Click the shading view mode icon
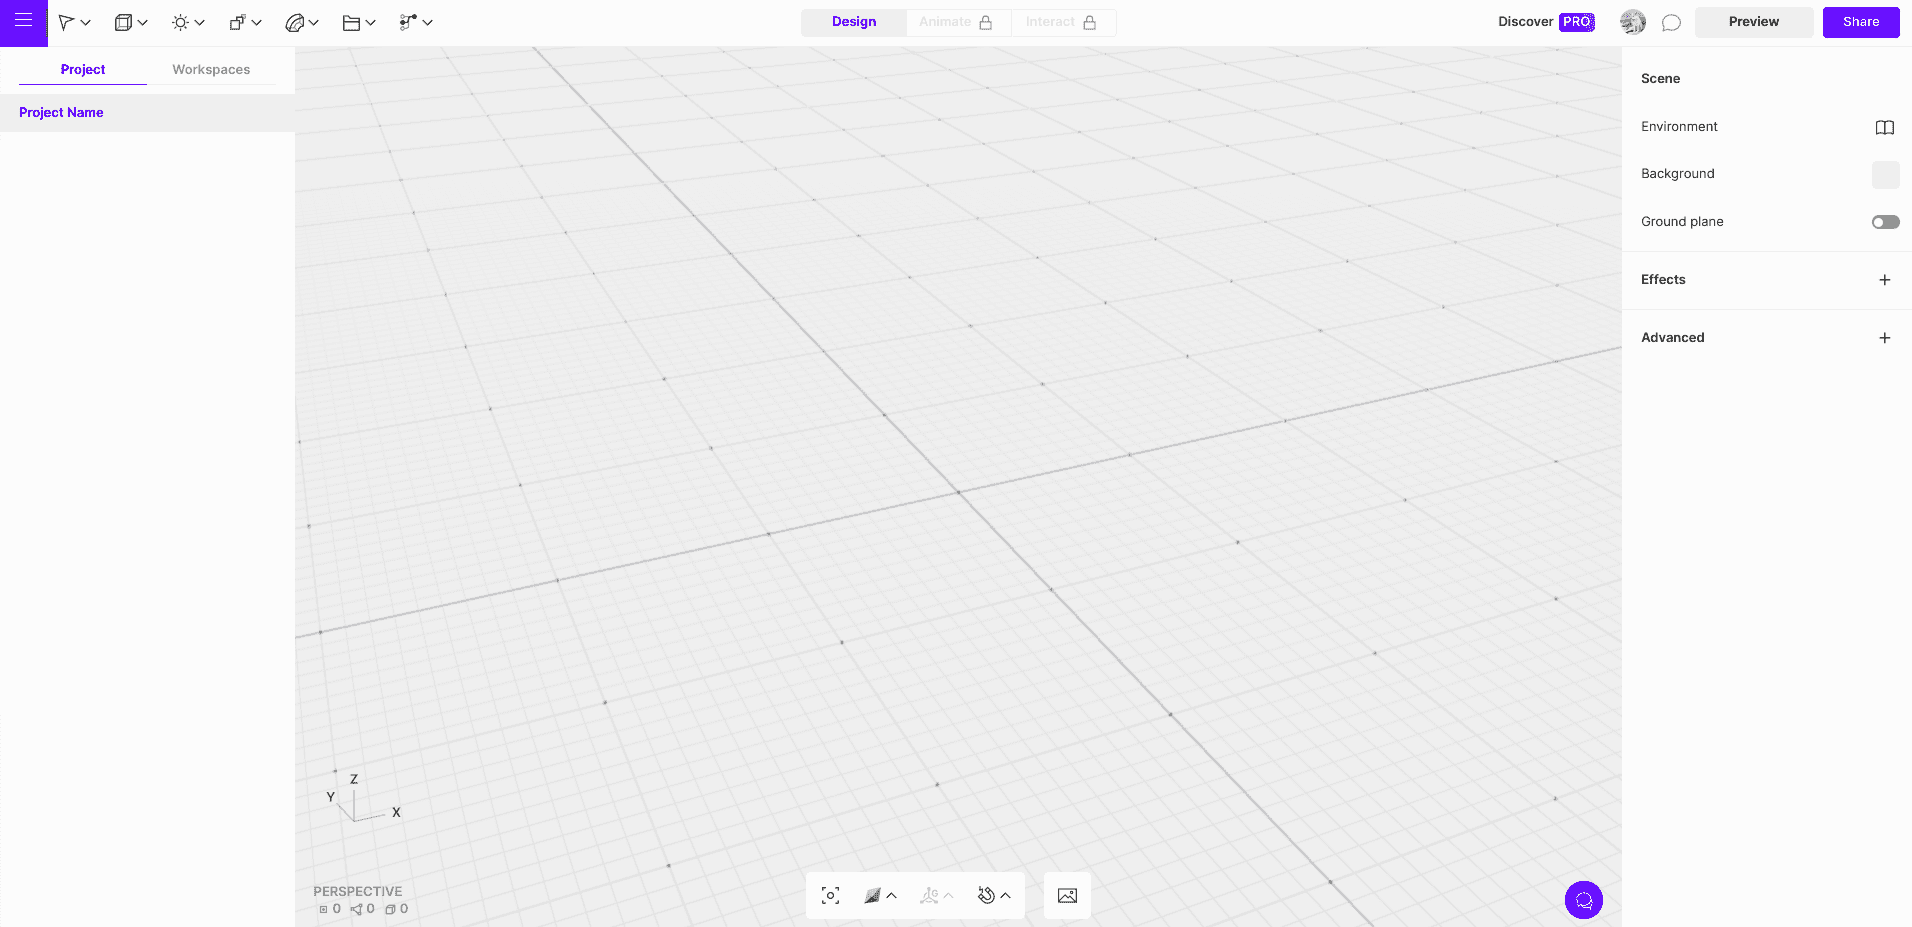 (872, 896)
